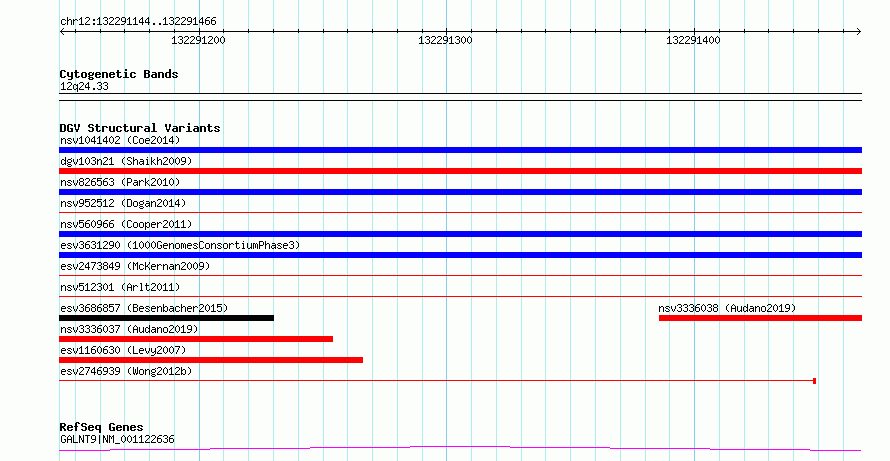The width and height of the screenshot is (890, 461).
Task: Click the RefSeq Genes track heading
Action: coord(101,427)
